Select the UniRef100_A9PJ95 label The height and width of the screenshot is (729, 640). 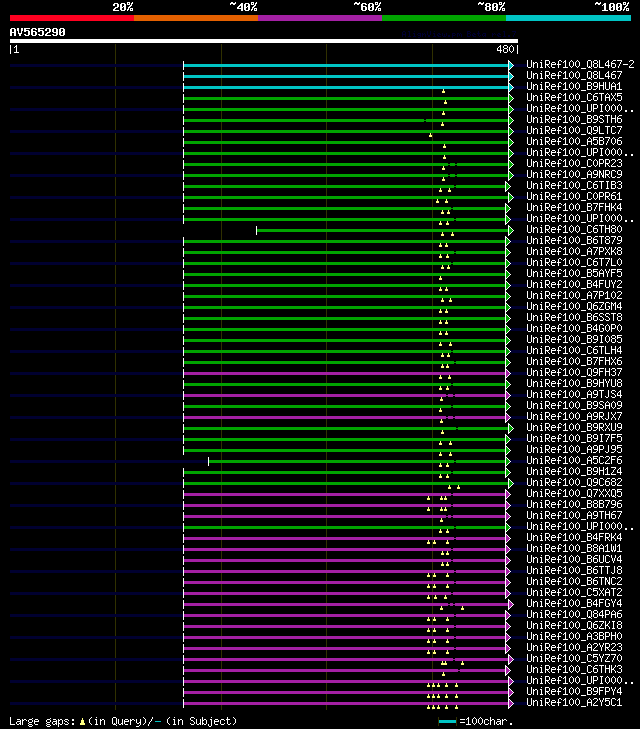coord(574,450)
